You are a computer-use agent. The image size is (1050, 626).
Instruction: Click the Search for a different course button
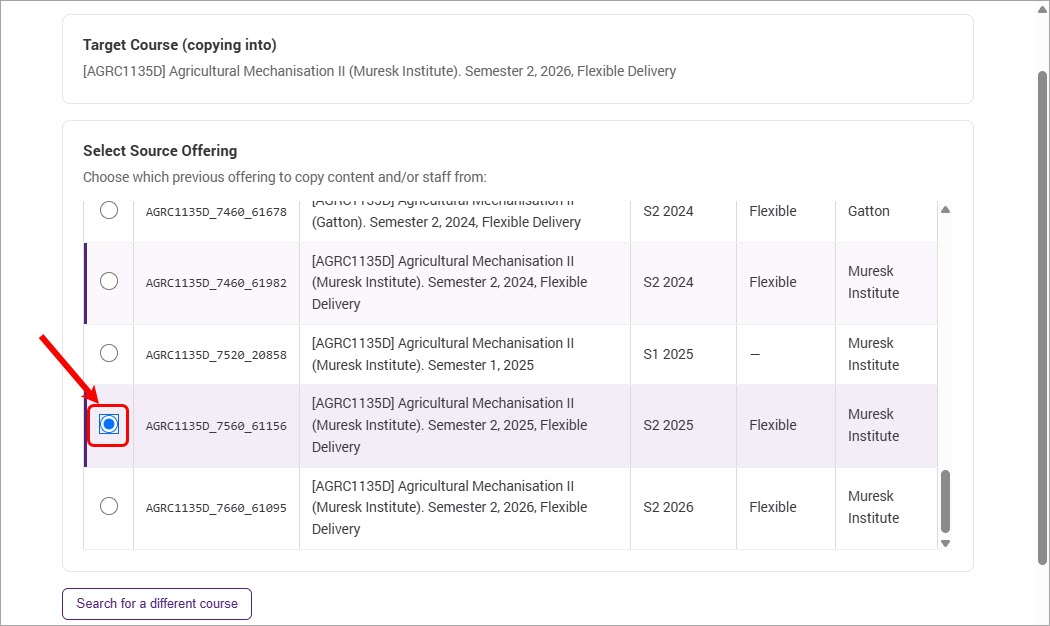click(157, 604)
